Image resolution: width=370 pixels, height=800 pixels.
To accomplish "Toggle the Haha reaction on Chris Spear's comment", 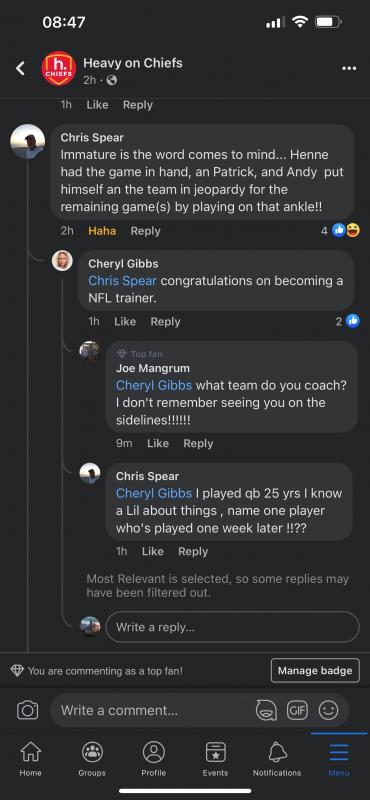I will pyautogui.click(x=102, y=231).
